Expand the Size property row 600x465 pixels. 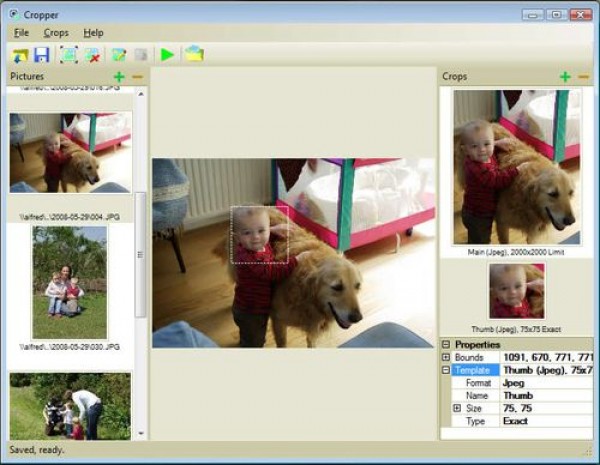point(457,408)
